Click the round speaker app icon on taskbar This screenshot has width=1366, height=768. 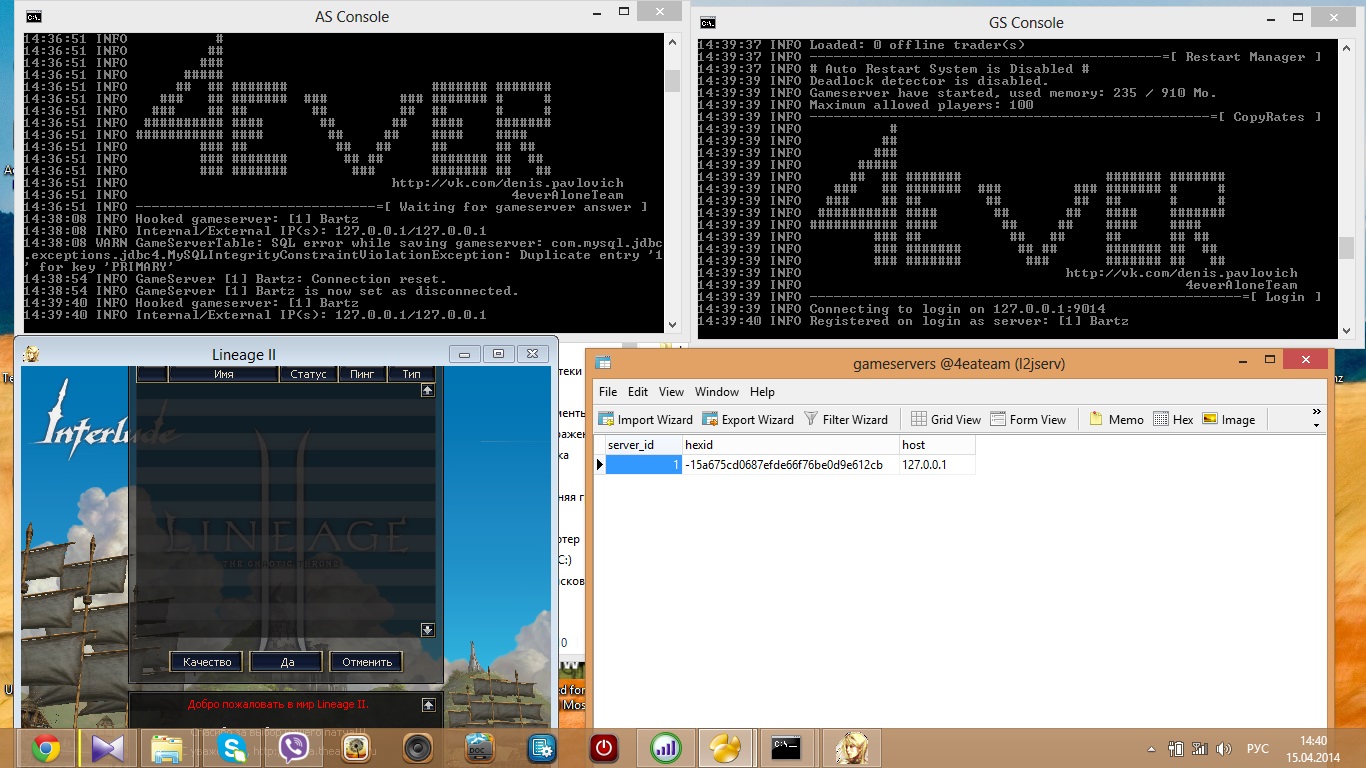[x=417, y=748]
